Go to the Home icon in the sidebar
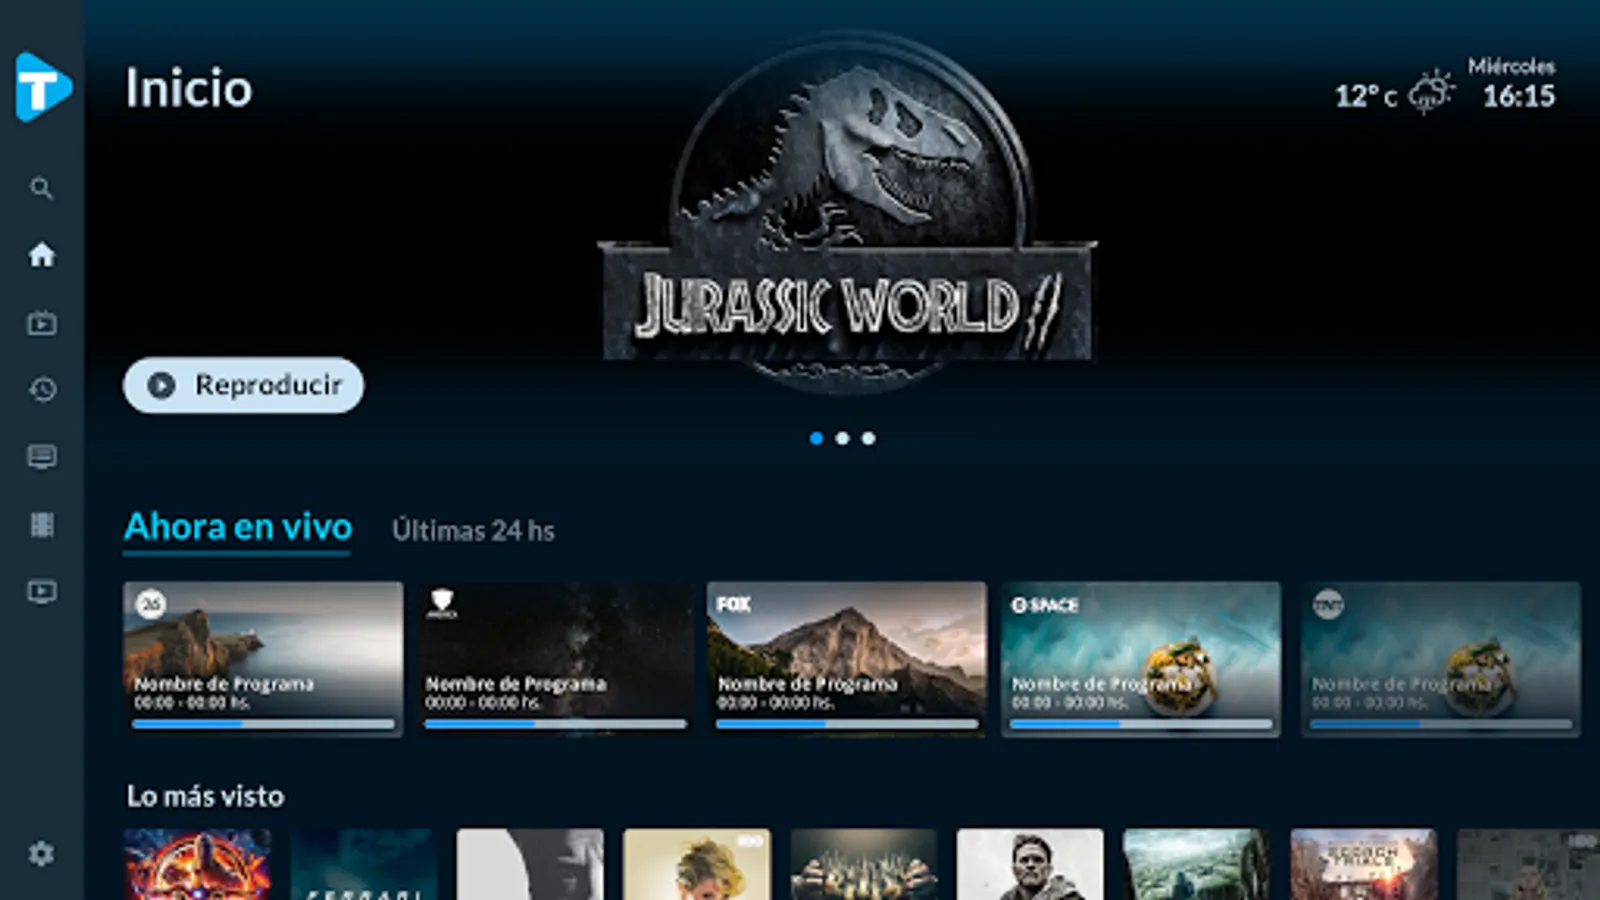The height and width of the screenshot is (900, 1600). (41, 255)
